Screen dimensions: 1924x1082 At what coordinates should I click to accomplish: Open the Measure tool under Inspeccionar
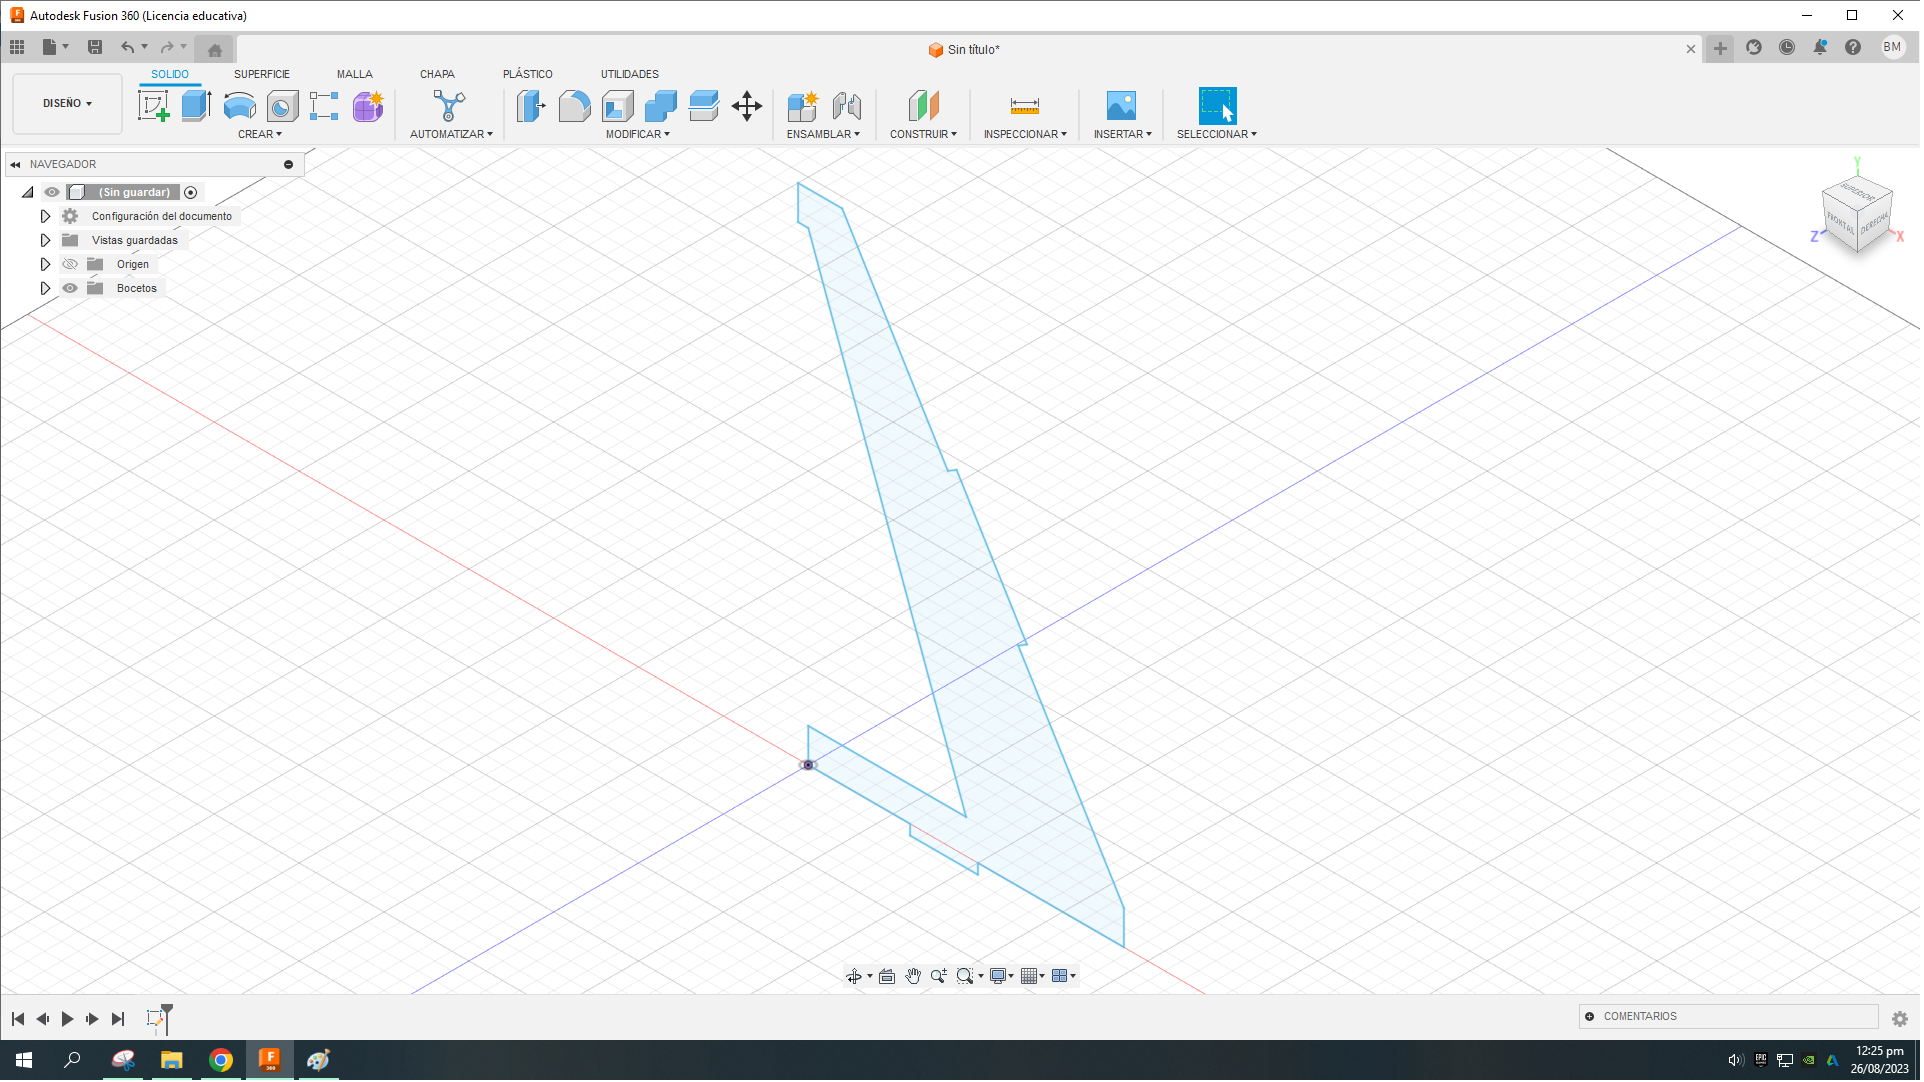coord(1024,106)
